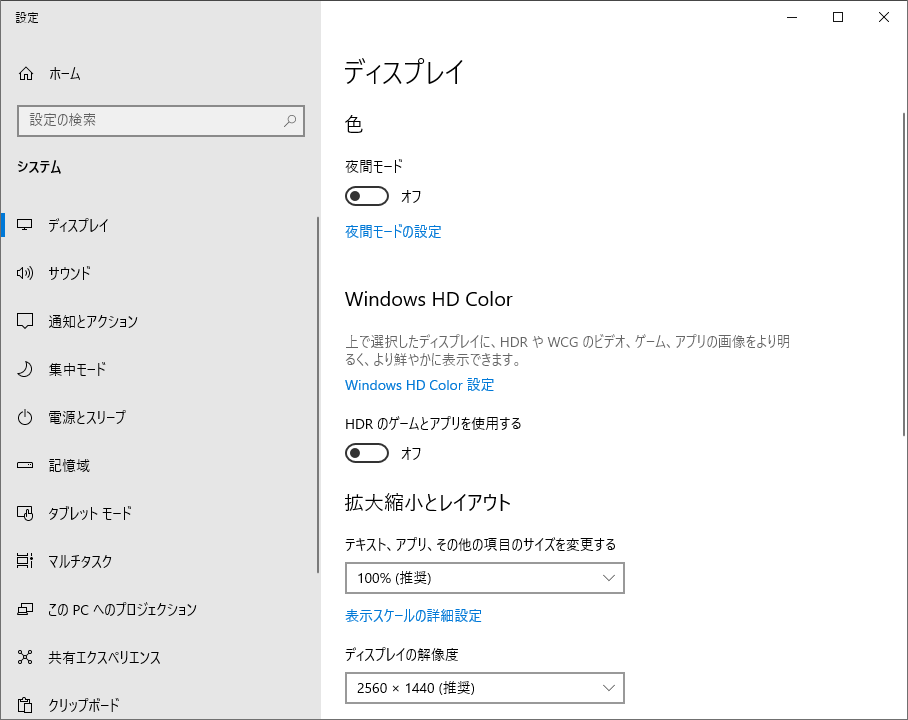
Task: Click the Tablet Mode icon
Action: (25, 513)
